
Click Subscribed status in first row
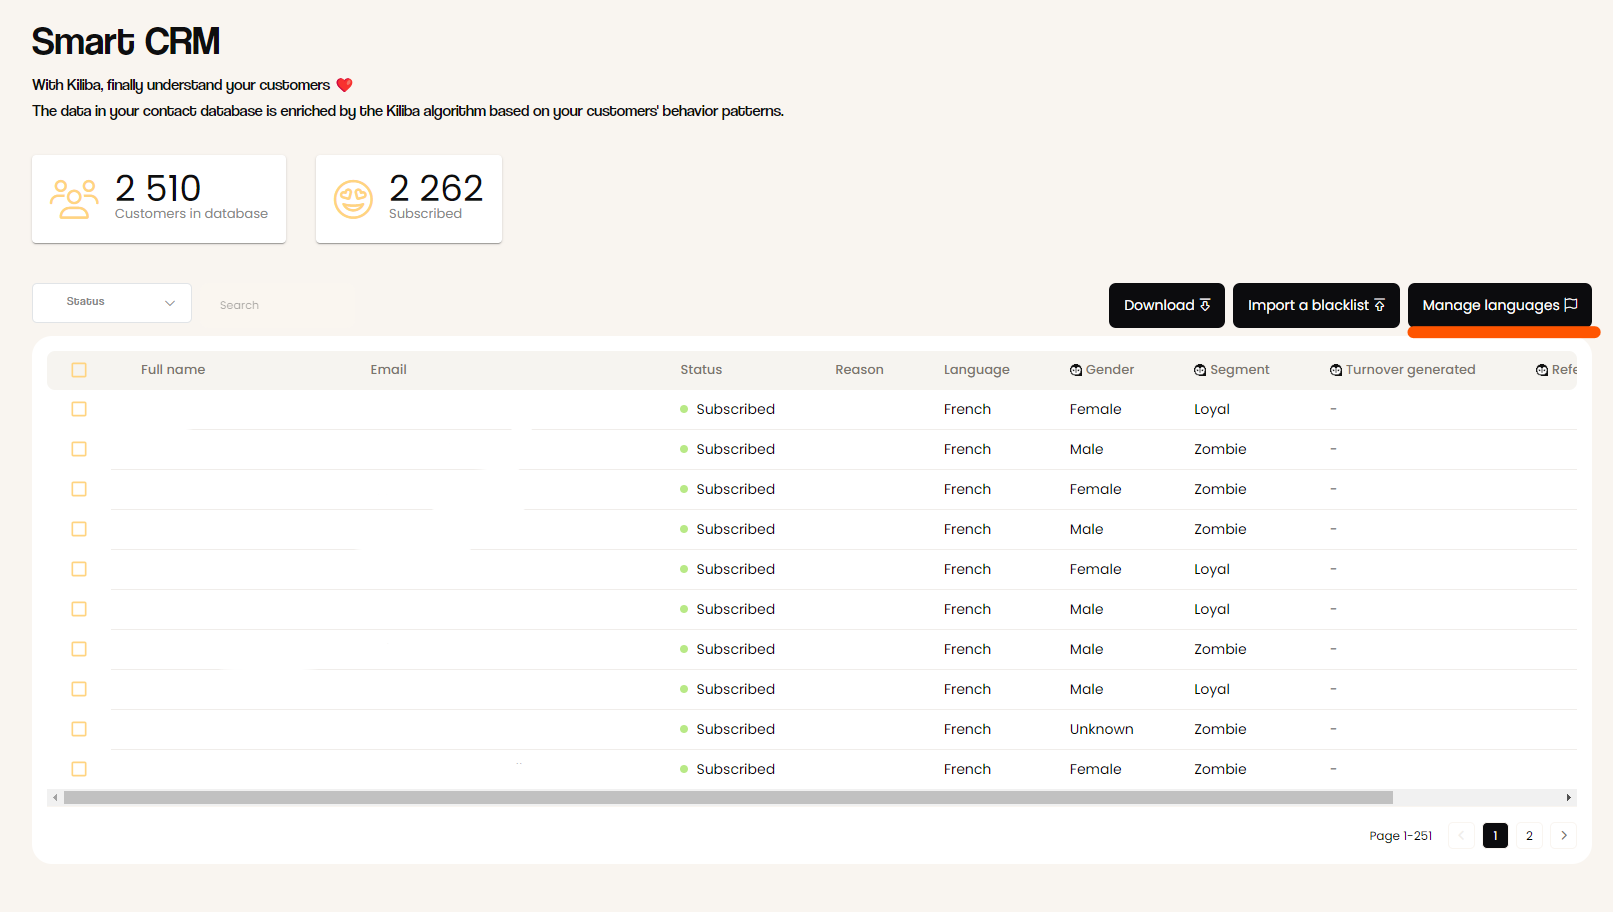735,409
